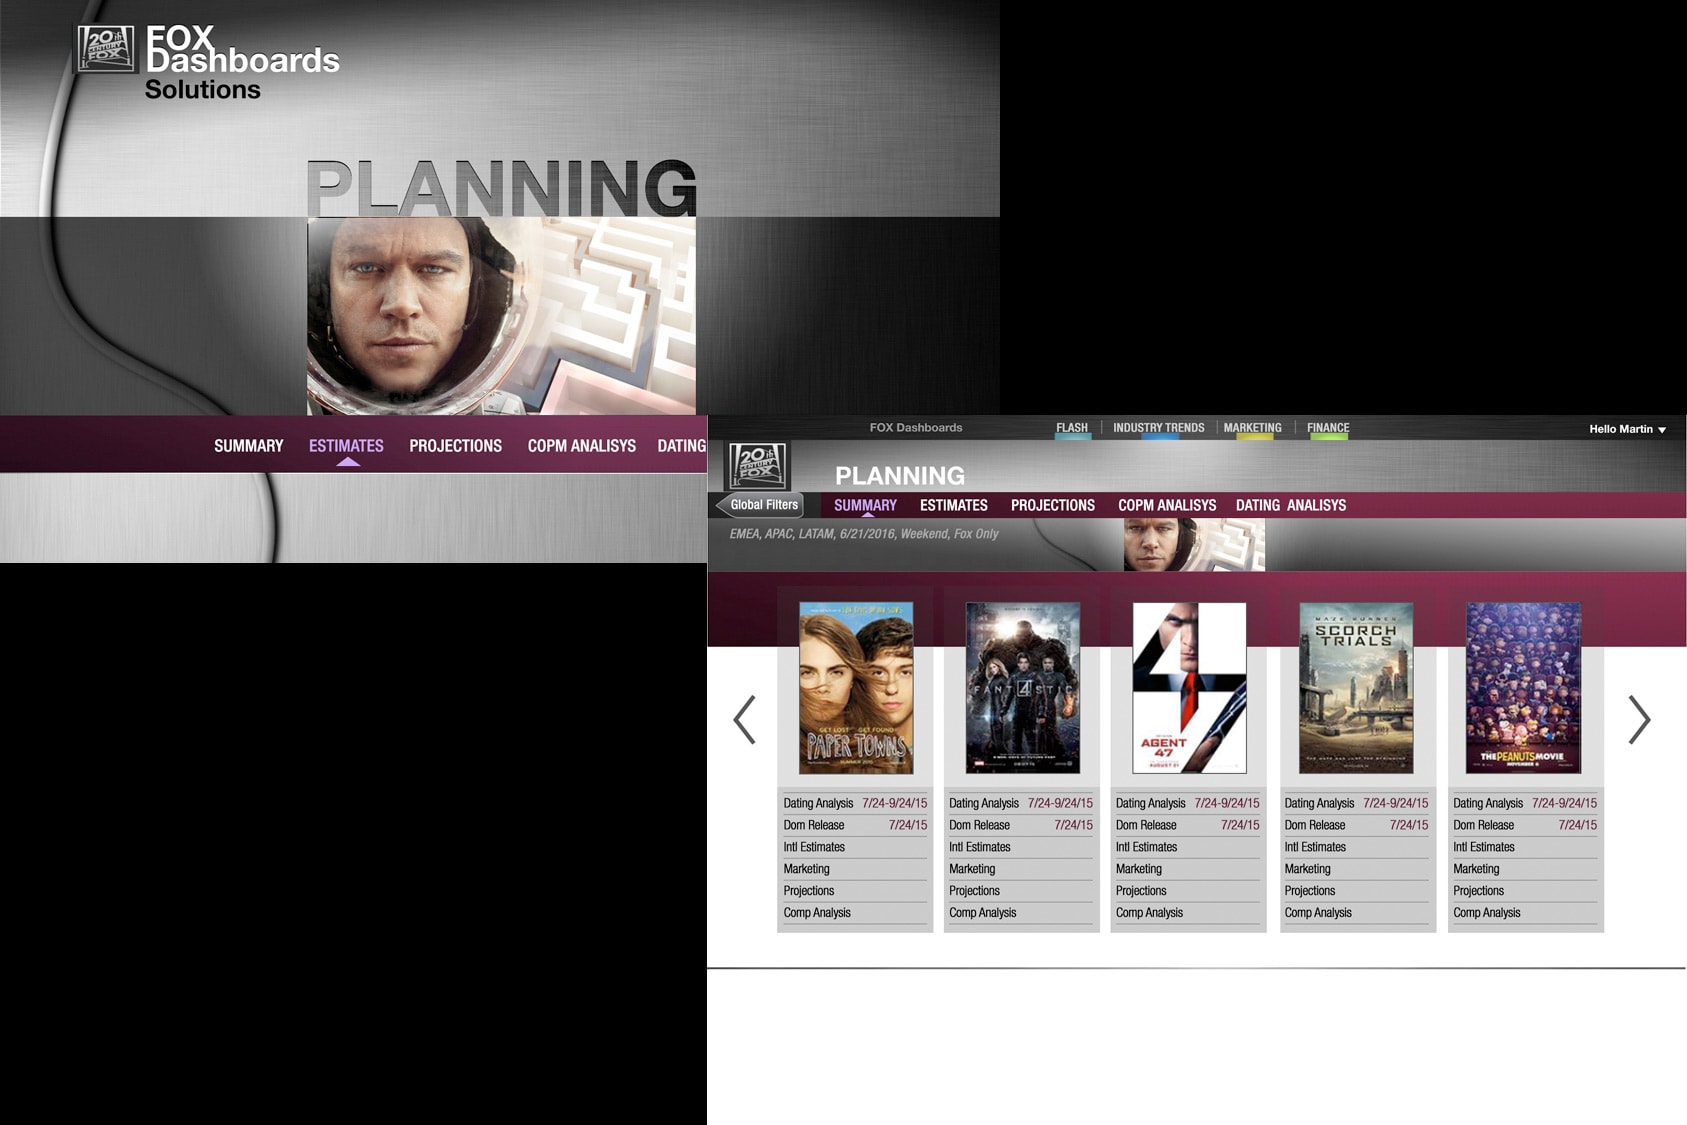Viewport: 1687px width, 1125px height.
Task: Select COPM ANALISYS tab in dashboard panel
Action: [x=1167, y=505]
